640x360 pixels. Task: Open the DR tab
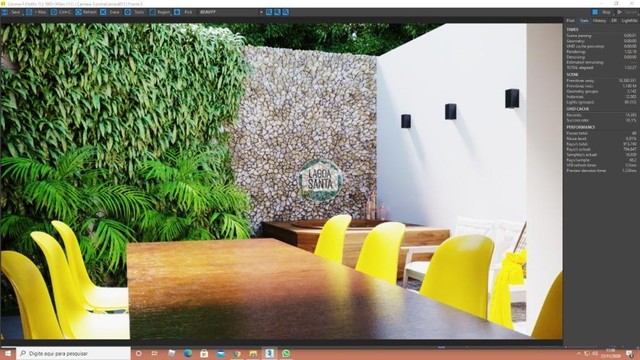[x=613, y=20]
